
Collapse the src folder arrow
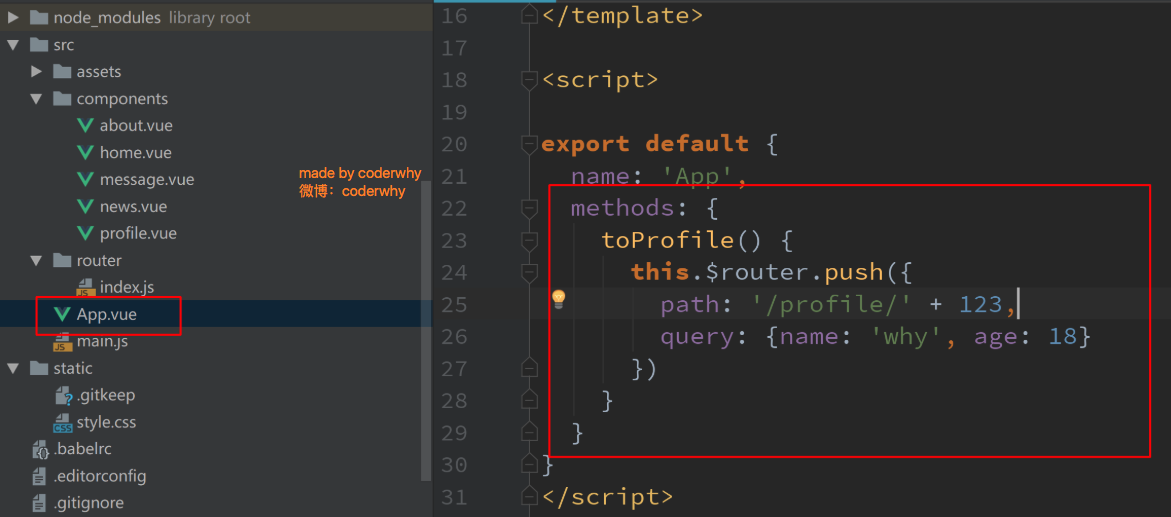[13, 45]
